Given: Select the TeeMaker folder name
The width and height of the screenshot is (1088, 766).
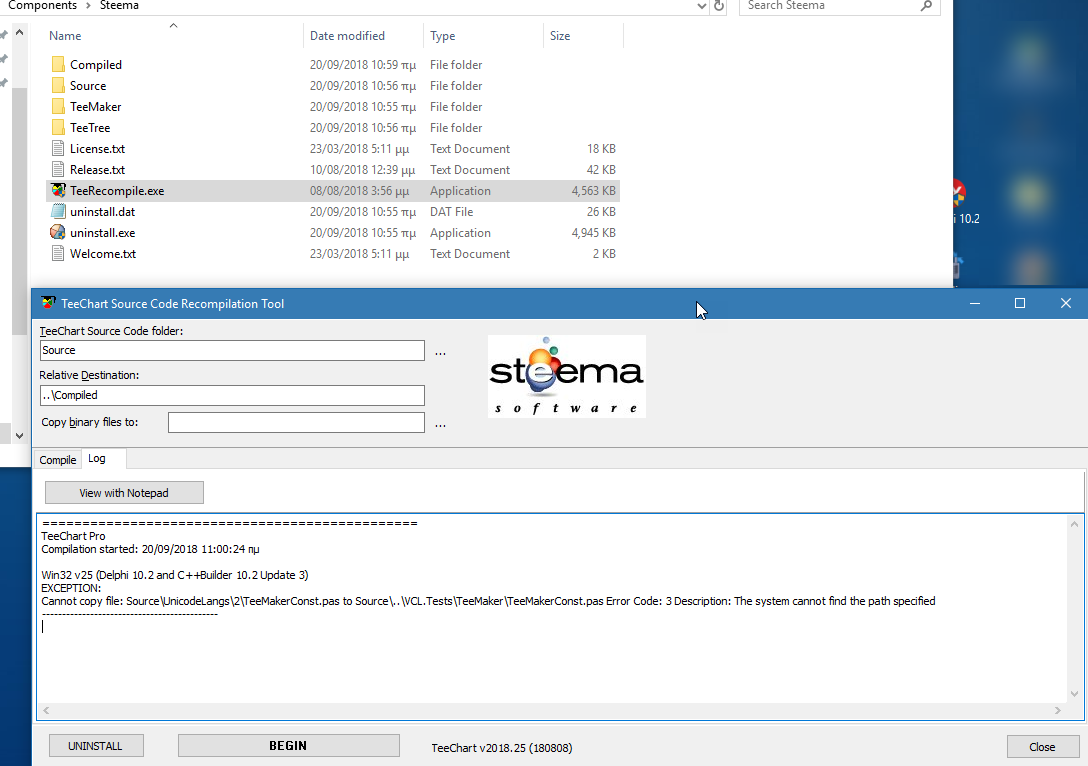Looking at the screenshot, I should coord(96,107).
